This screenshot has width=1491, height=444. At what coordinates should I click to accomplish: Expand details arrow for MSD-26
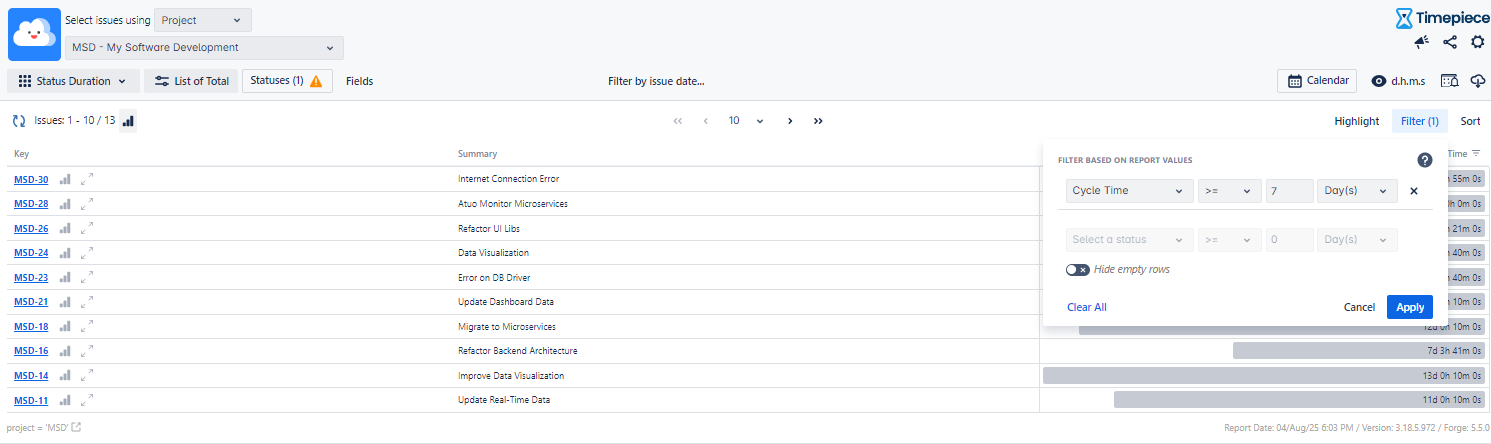[x=87, y=228]
